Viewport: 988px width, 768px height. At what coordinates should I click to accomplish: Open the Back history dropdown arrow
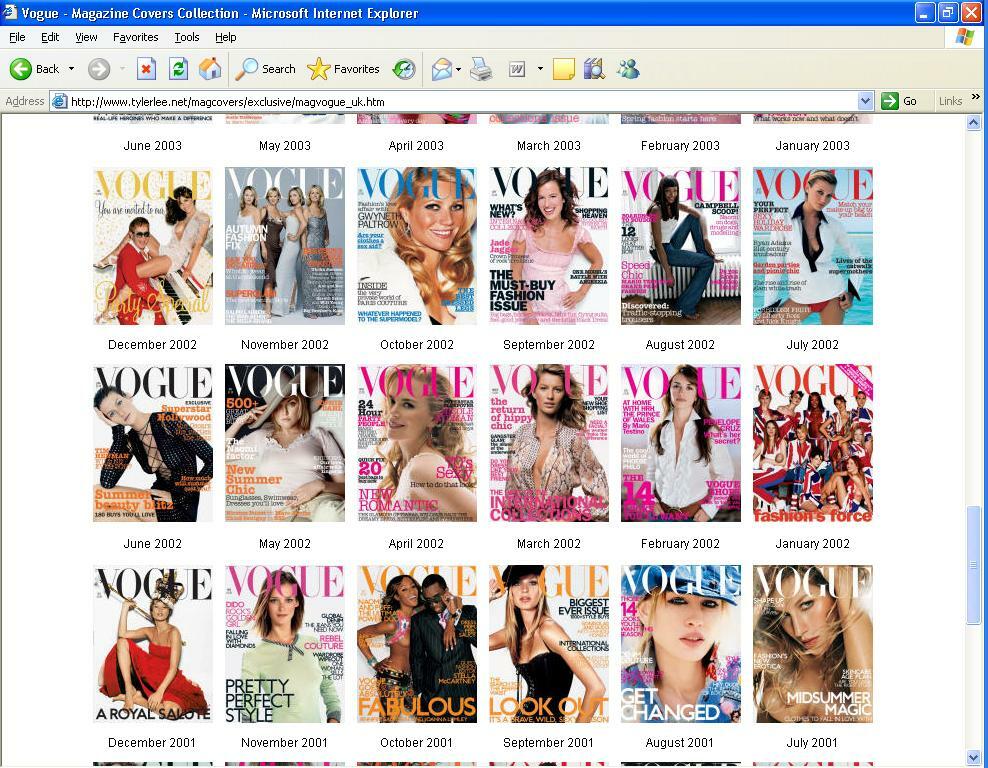pyautogui.click(x=71, y=69)
